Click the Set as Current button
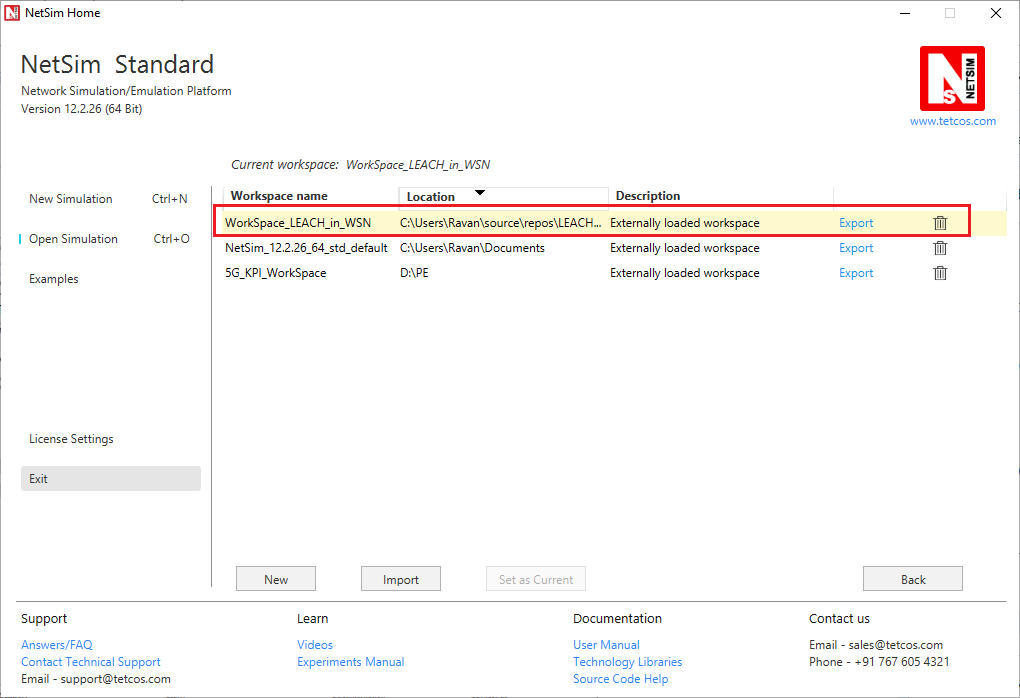1020x698 pixels. pyautogui.click(x=536, y=579)
